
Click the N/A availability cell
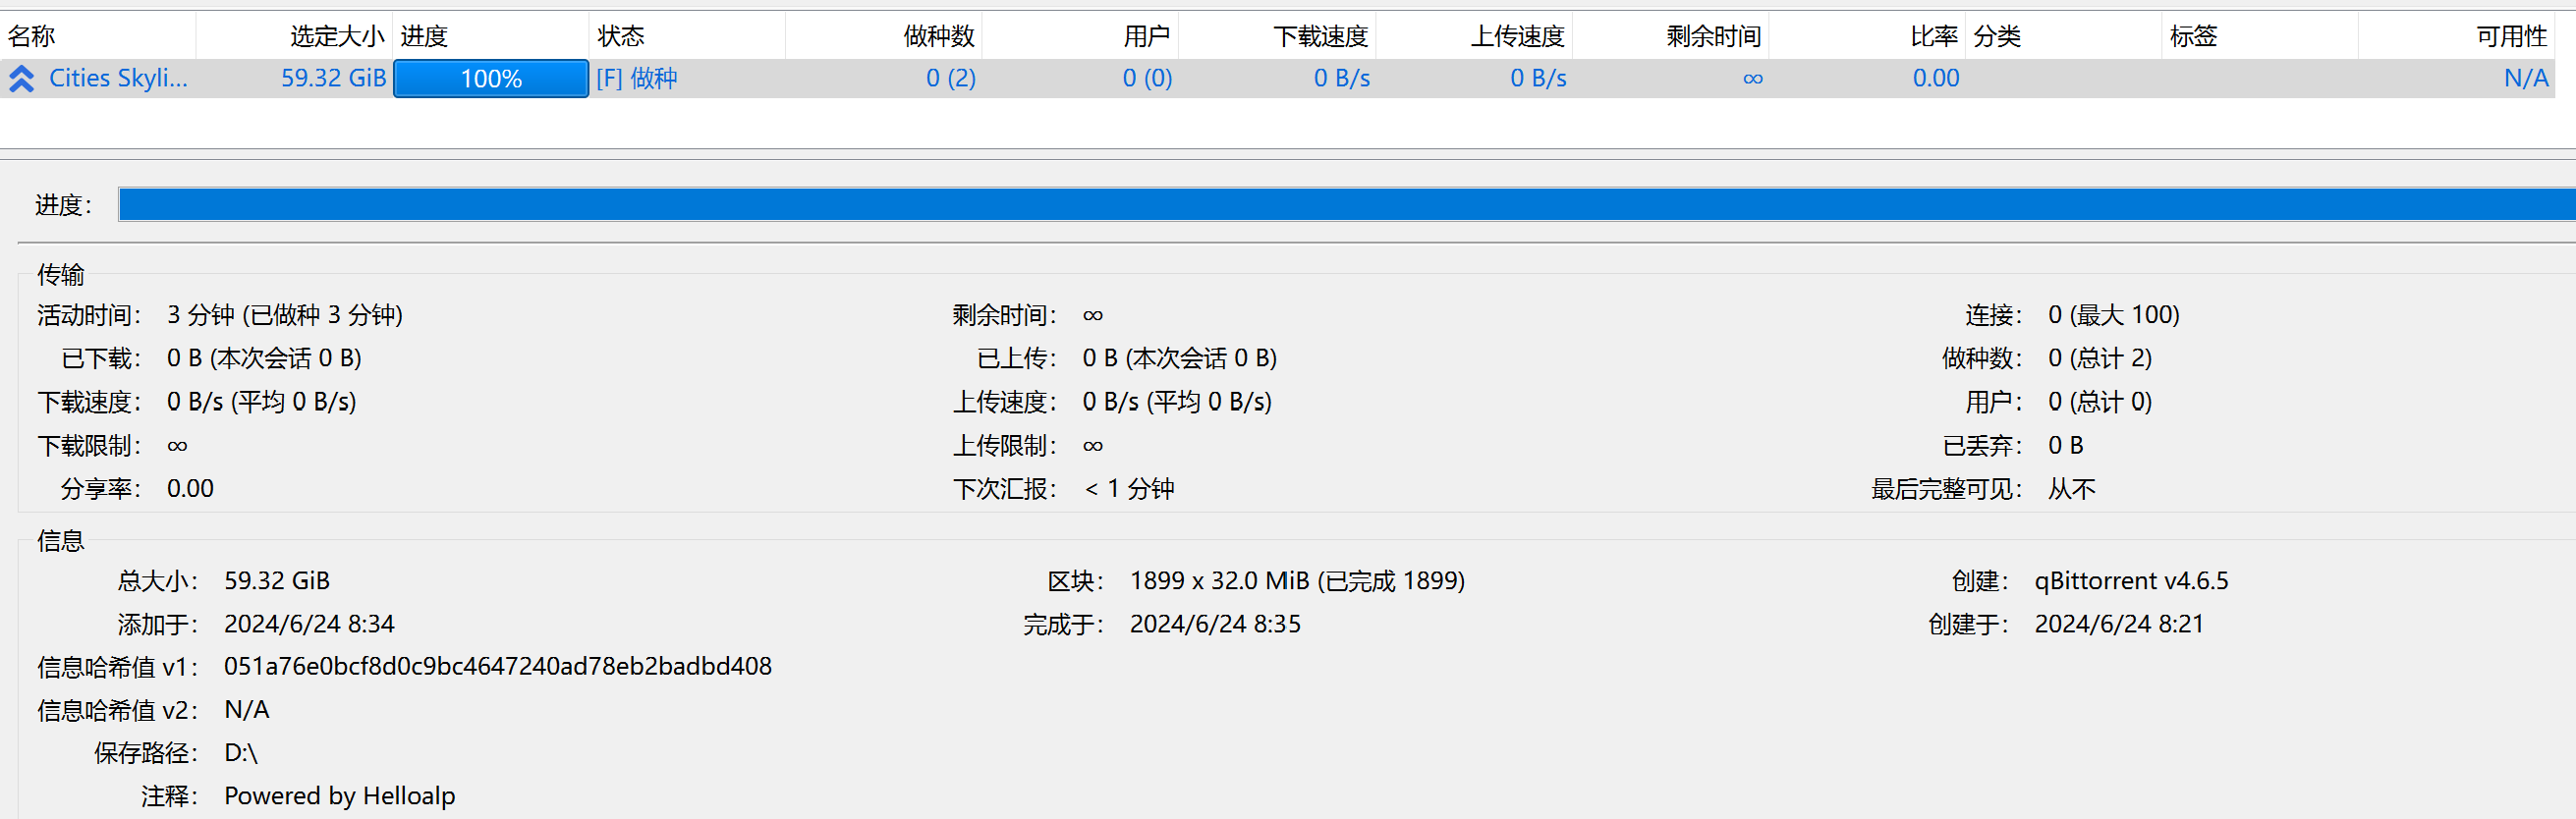tap(2526, 79)
